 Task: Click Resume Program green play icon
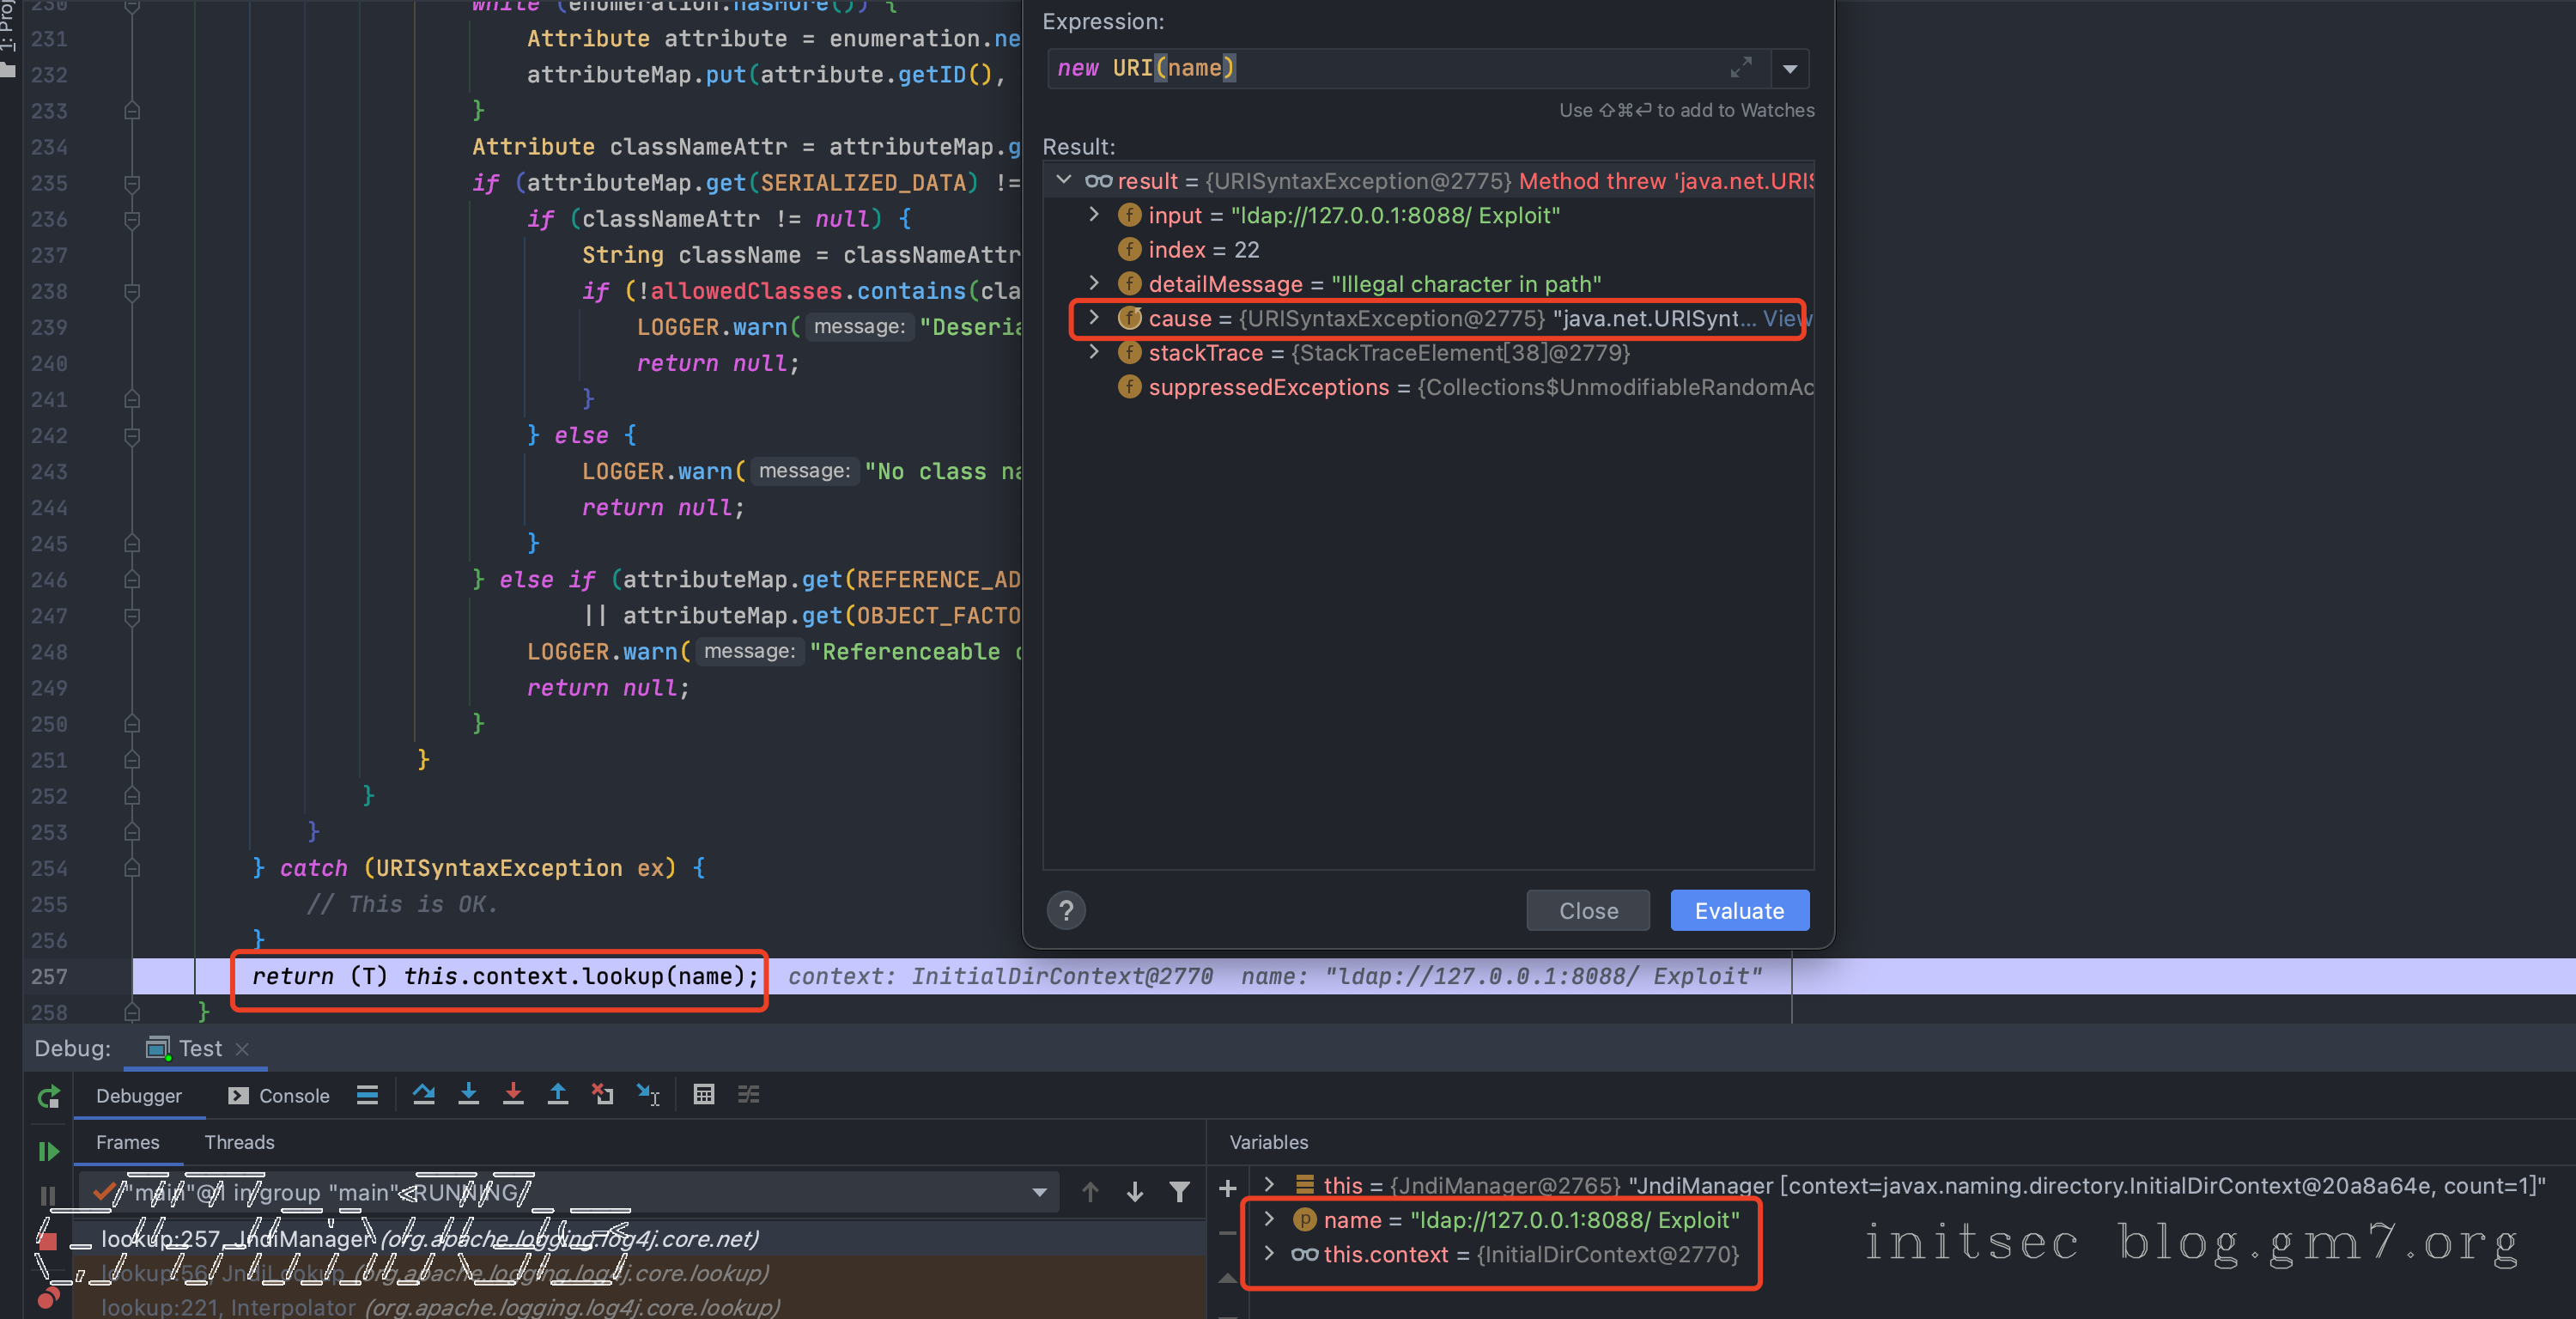click(x=48, y=1152)
